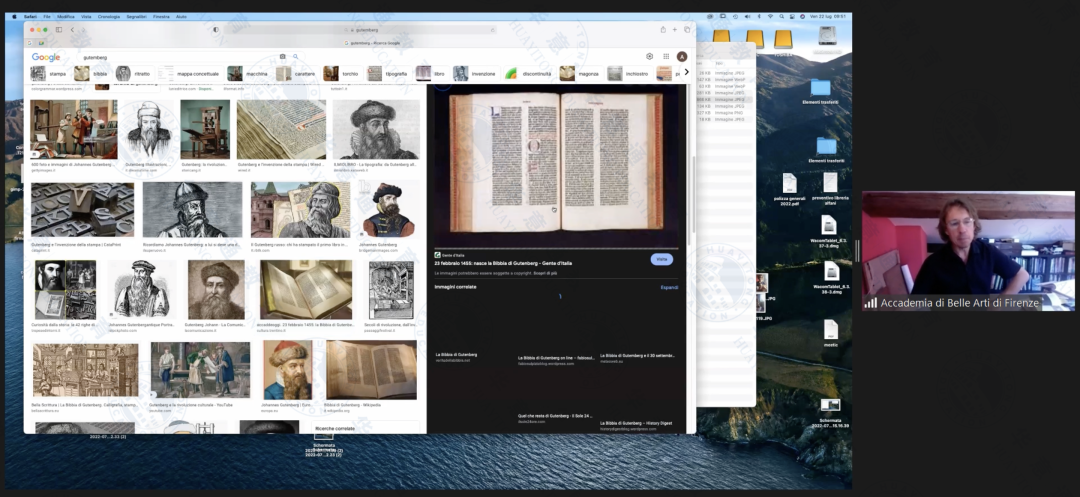Search by image with the camera icon
Screen dimensions: 1080x497
(x=282, y=56)
